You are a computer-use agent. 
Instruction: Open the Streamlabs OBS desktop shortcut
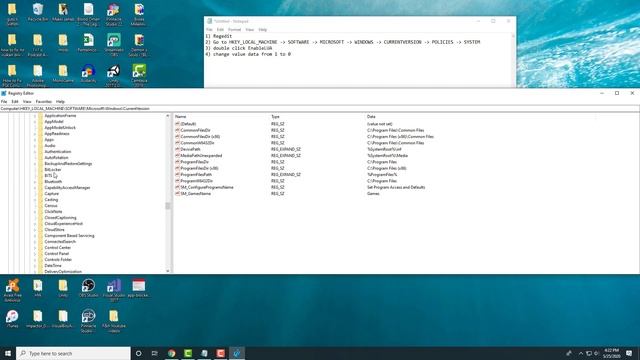coord(113,43)
